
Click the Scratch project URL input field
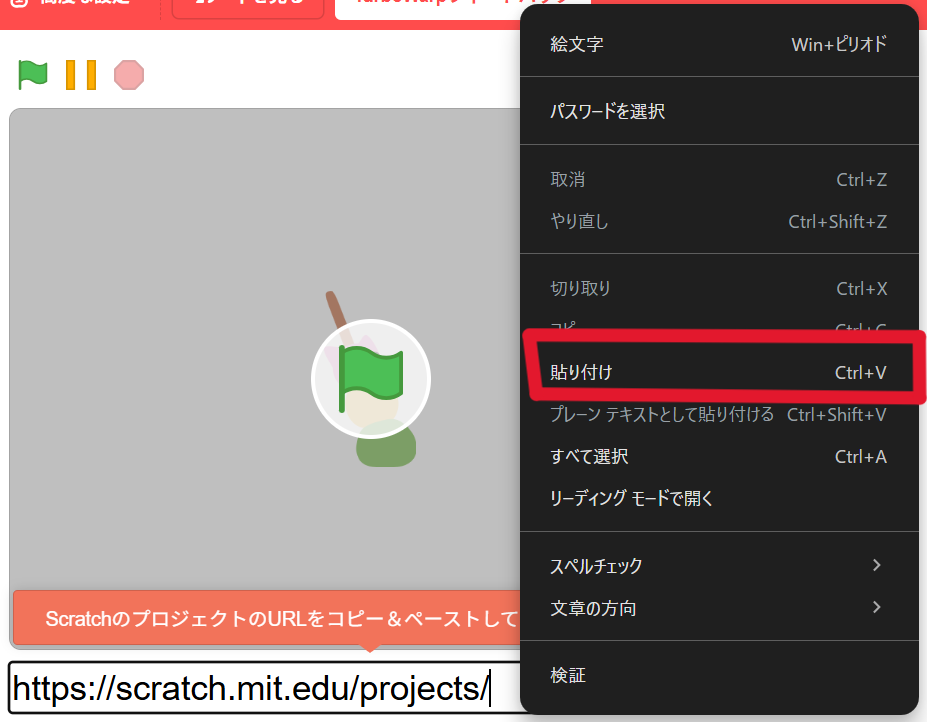[x=260, y=688]
